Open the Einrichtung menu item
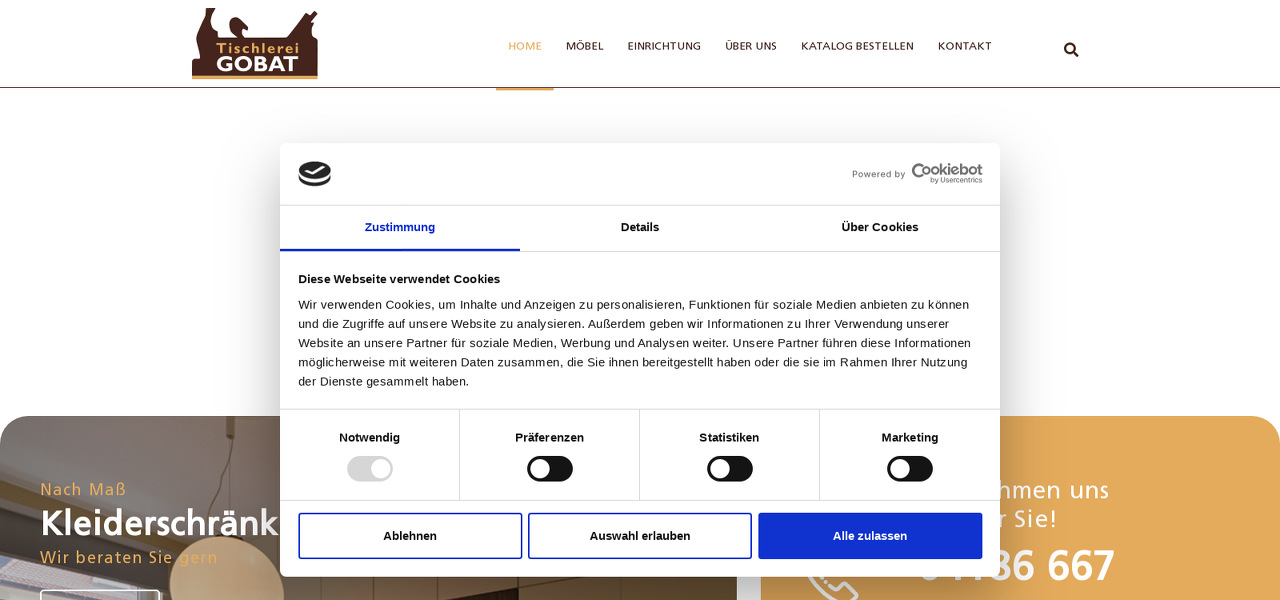The width and height of the screenshot is (1280, 600). [x=664, y=46]
